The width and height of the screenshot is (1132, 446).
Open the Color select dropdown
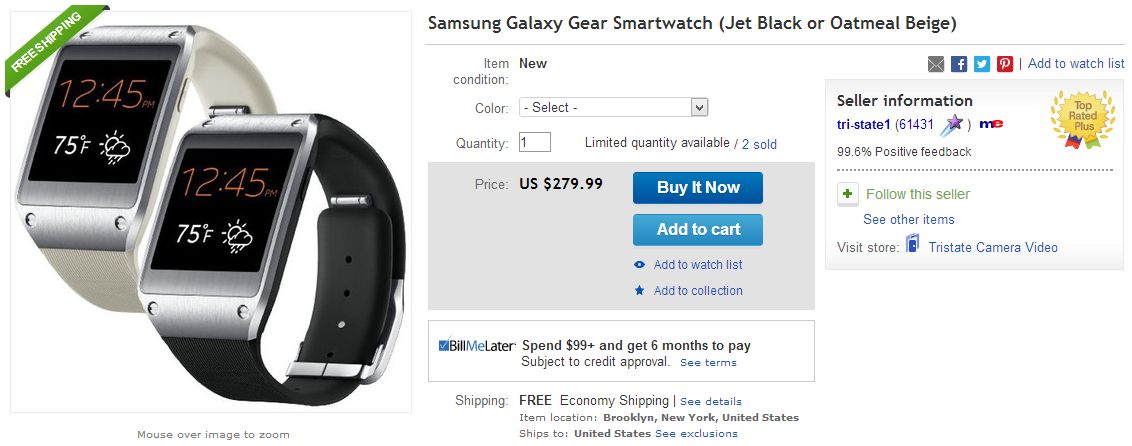pyautogui.click(x=613, y=107)
